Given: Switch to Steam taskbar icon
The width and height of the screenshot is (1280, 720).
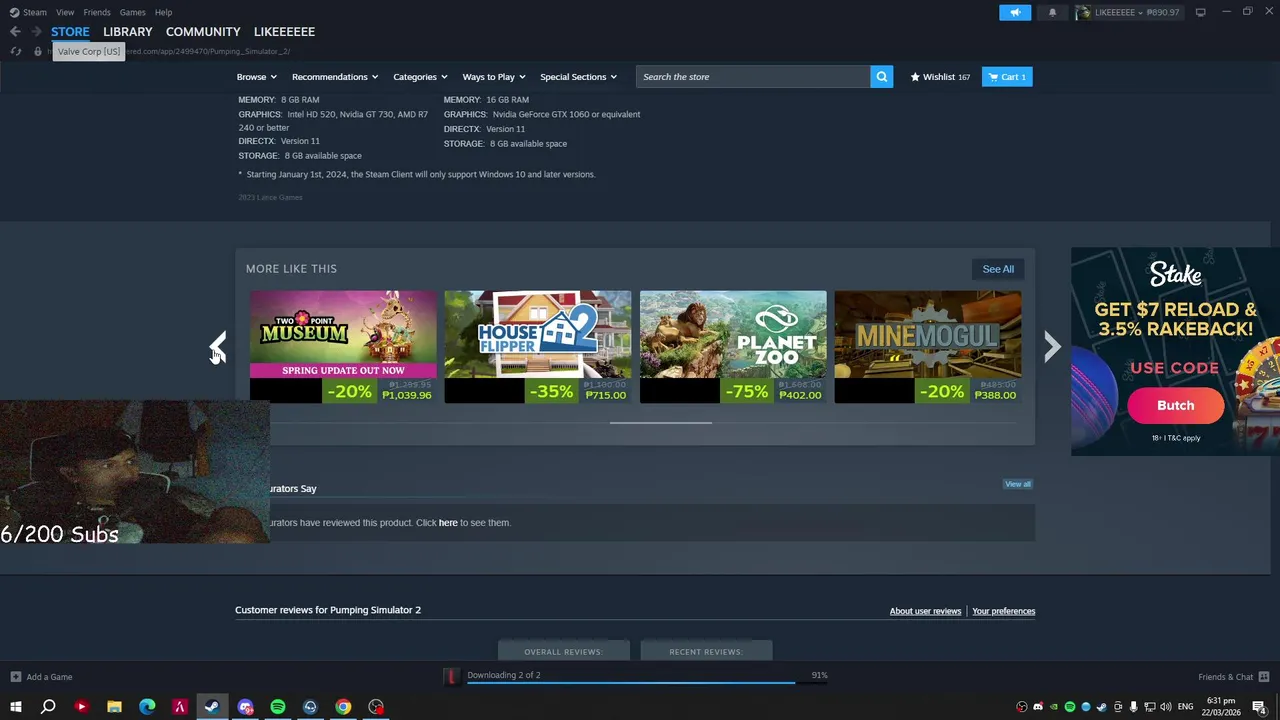Looking at the screenshot, I should (x=212, y=707).
